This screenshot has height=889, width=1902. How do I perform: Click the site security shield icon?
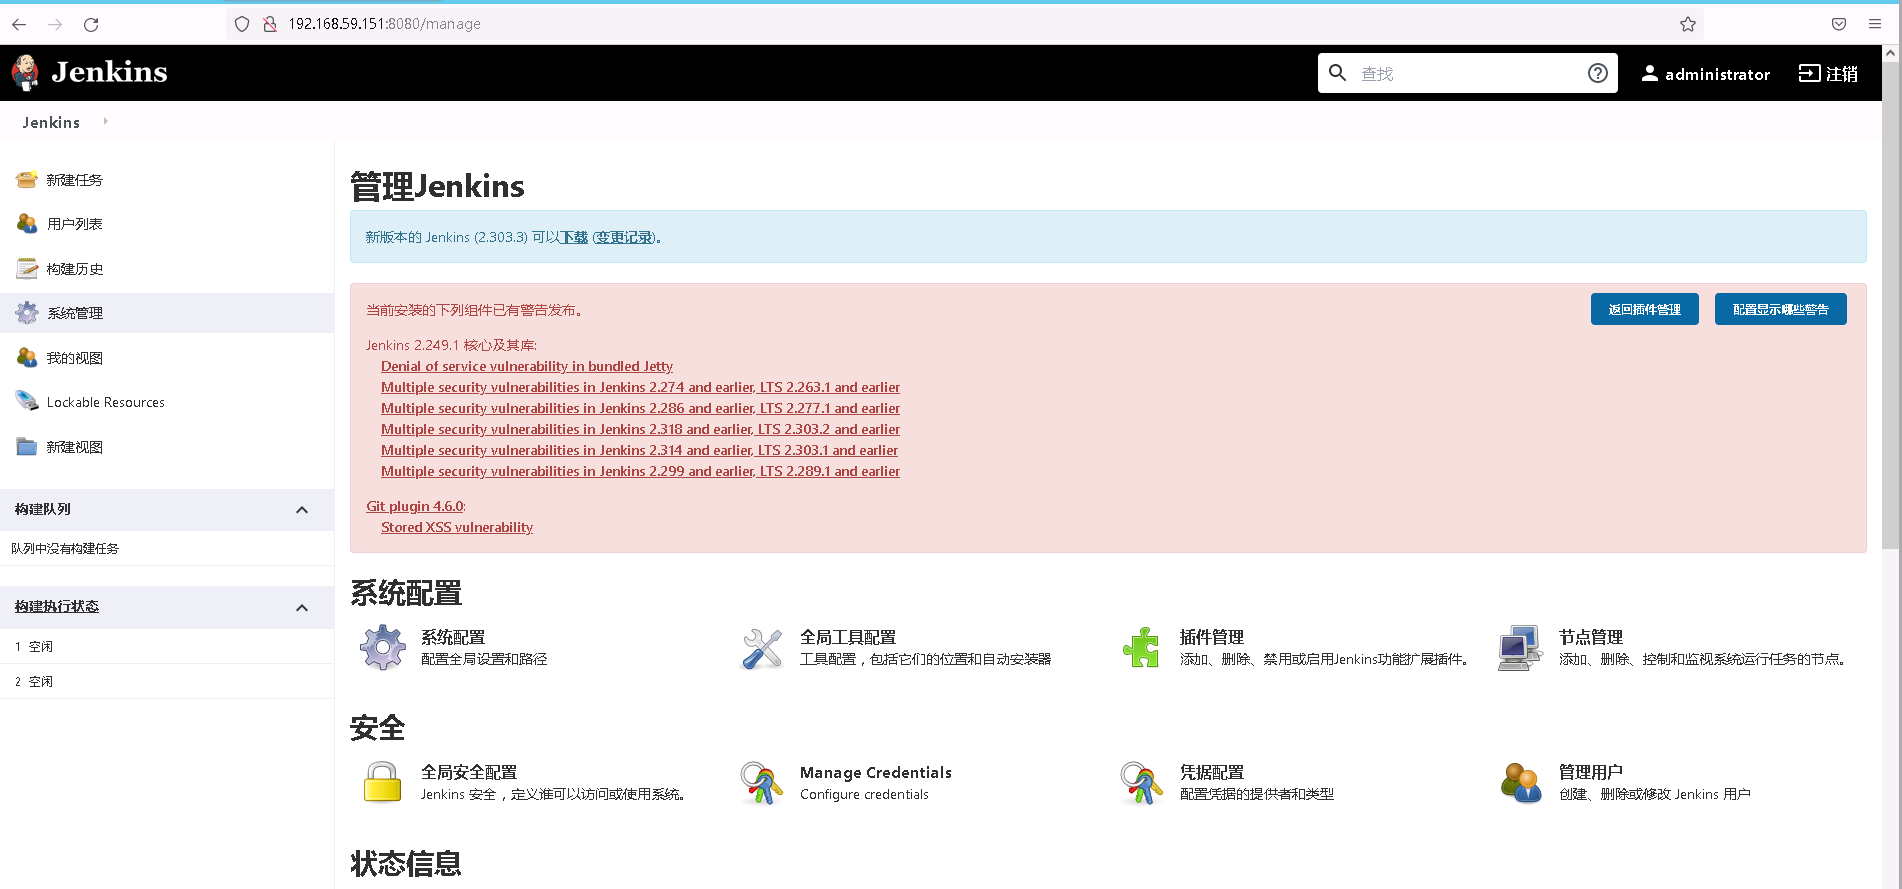click(242, 24)
